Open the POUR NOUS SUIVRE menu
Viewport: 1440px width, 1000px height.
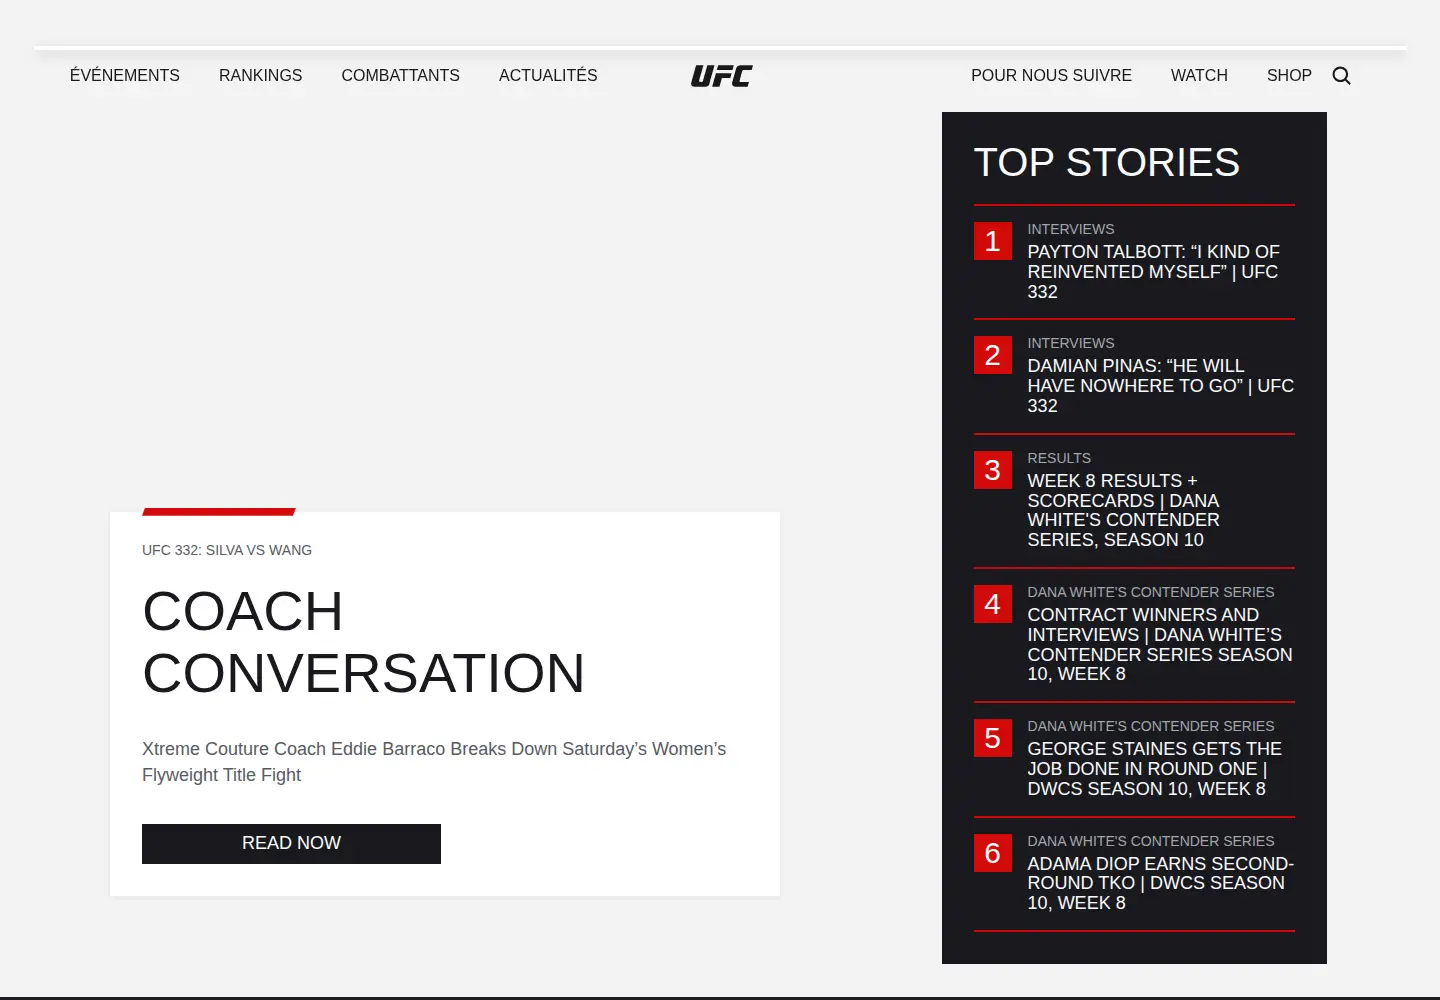click(x=1051, y=75)
